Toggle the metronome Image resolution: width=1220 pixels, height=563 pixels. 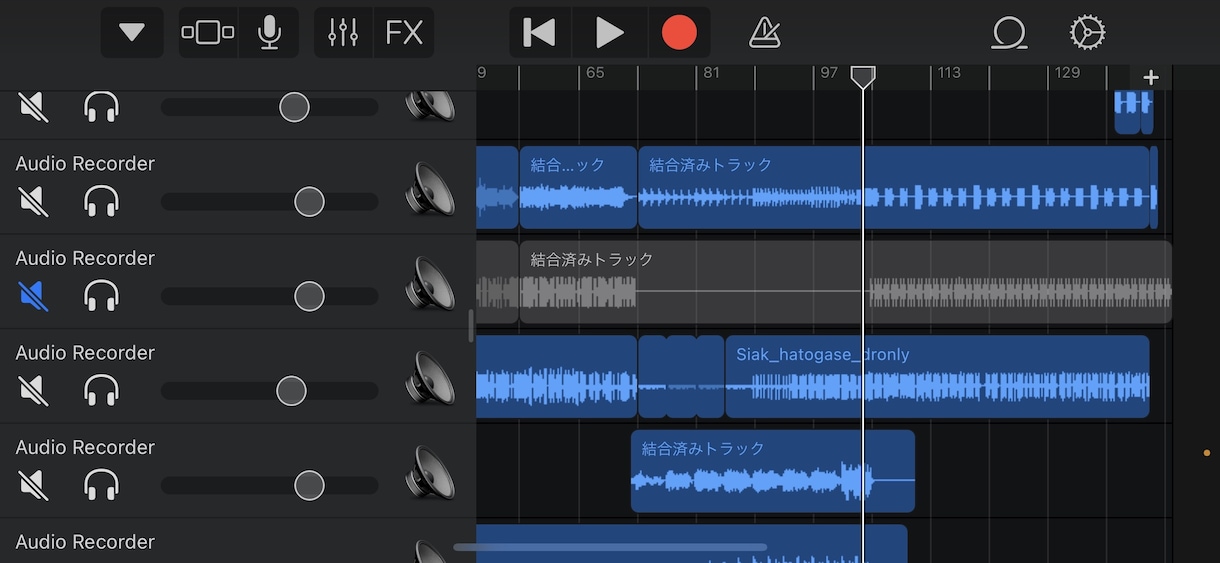[764, 33]
